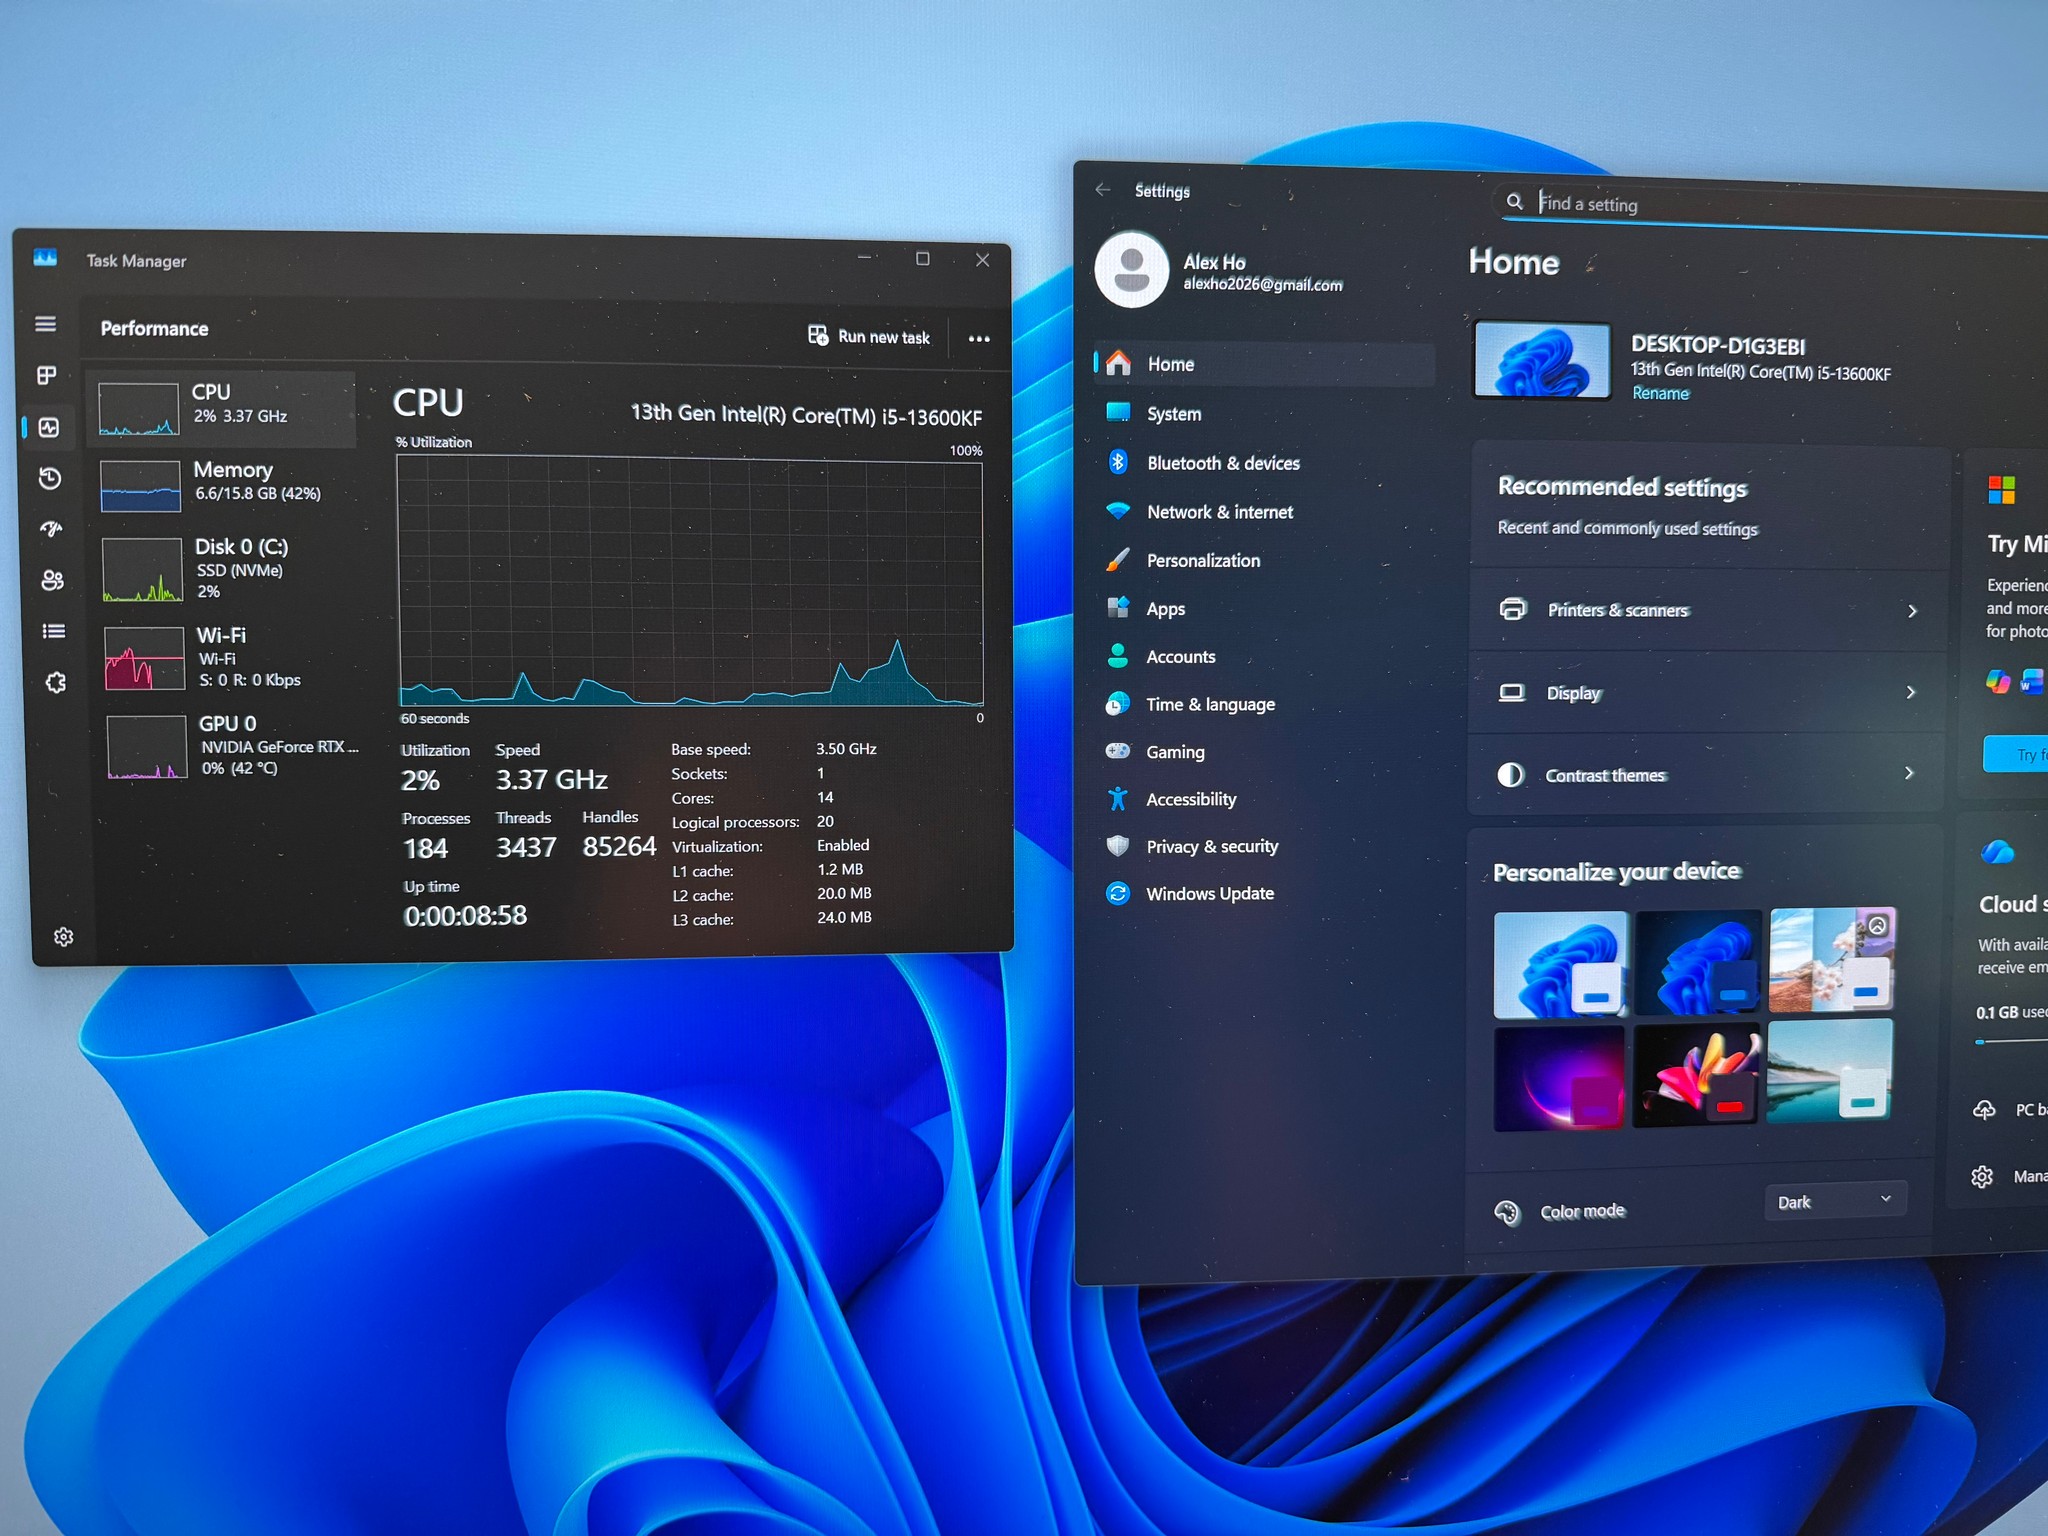
Task: Click the '0:00:08:58' up time value
Action: click(x=465, y=915)
